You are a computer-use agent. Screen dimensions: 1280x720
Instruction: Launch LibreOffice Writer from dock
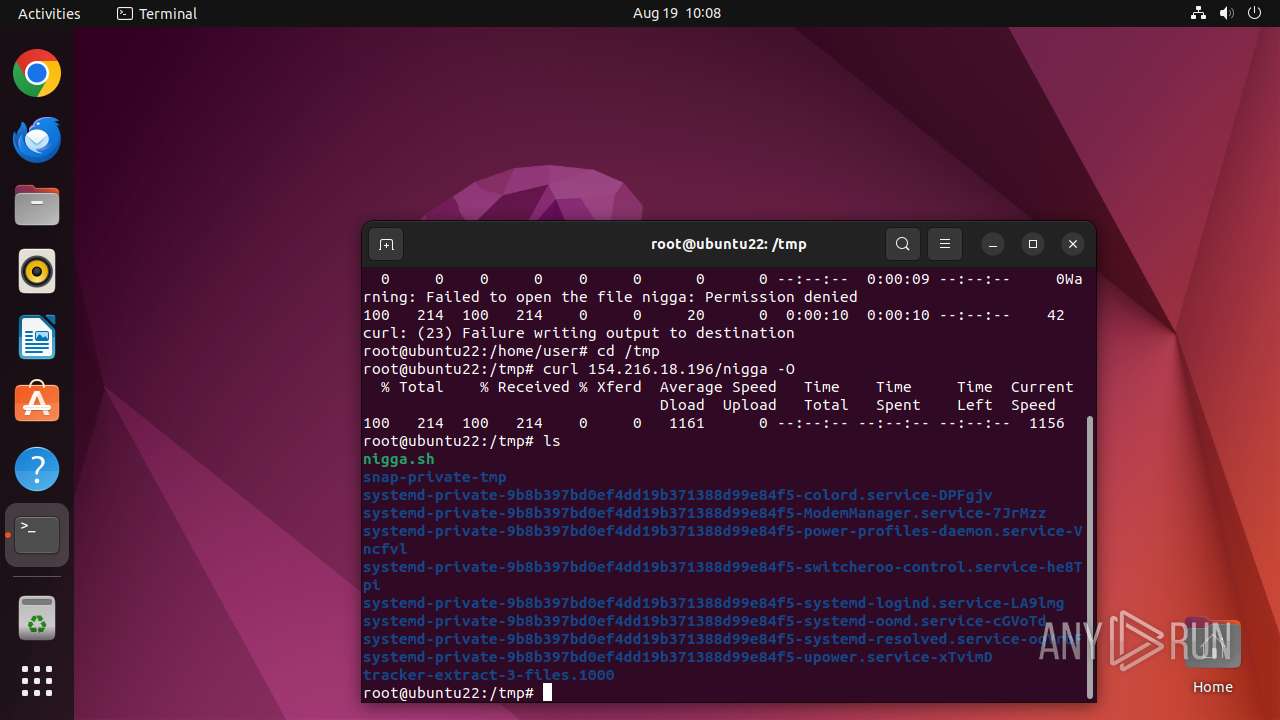(x=37, y=338)
